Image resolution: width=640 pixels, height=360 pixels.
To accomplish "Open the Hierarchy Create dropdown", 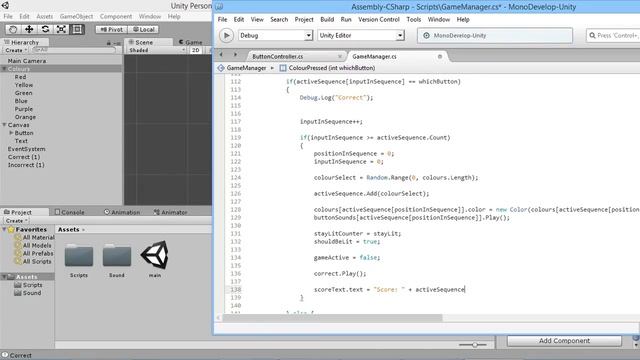I will point(16,50).
